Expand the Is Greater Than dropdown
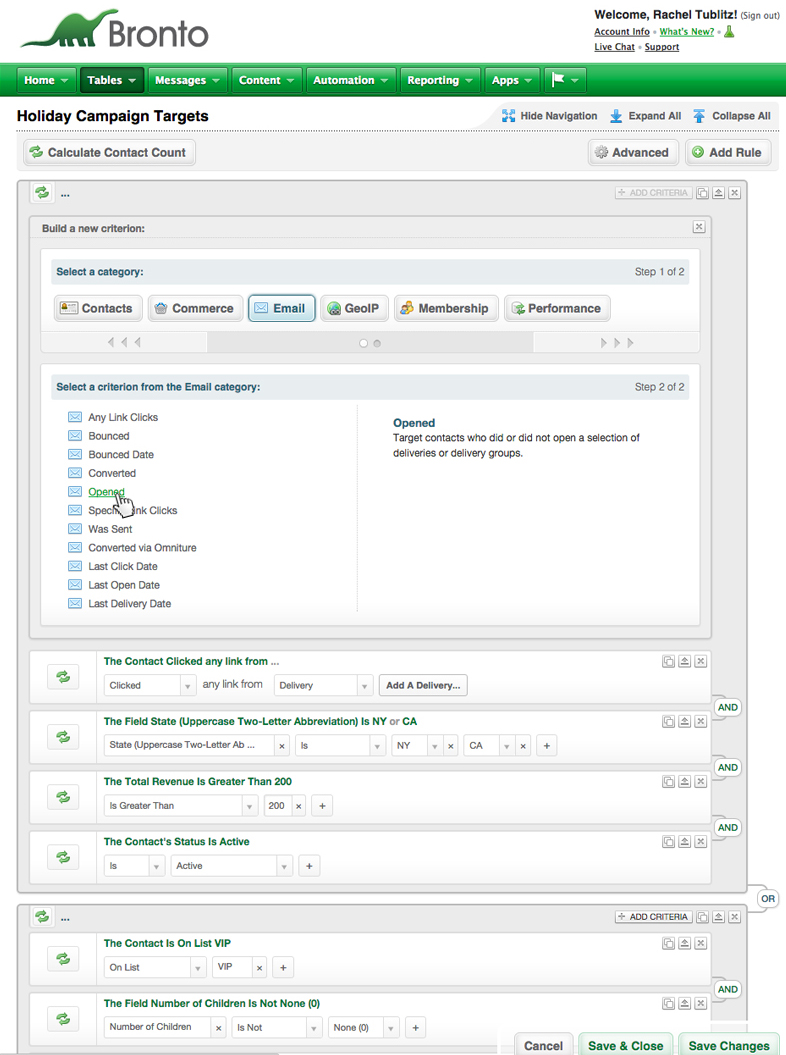The image size is (786, 1055). coord(180,806)
